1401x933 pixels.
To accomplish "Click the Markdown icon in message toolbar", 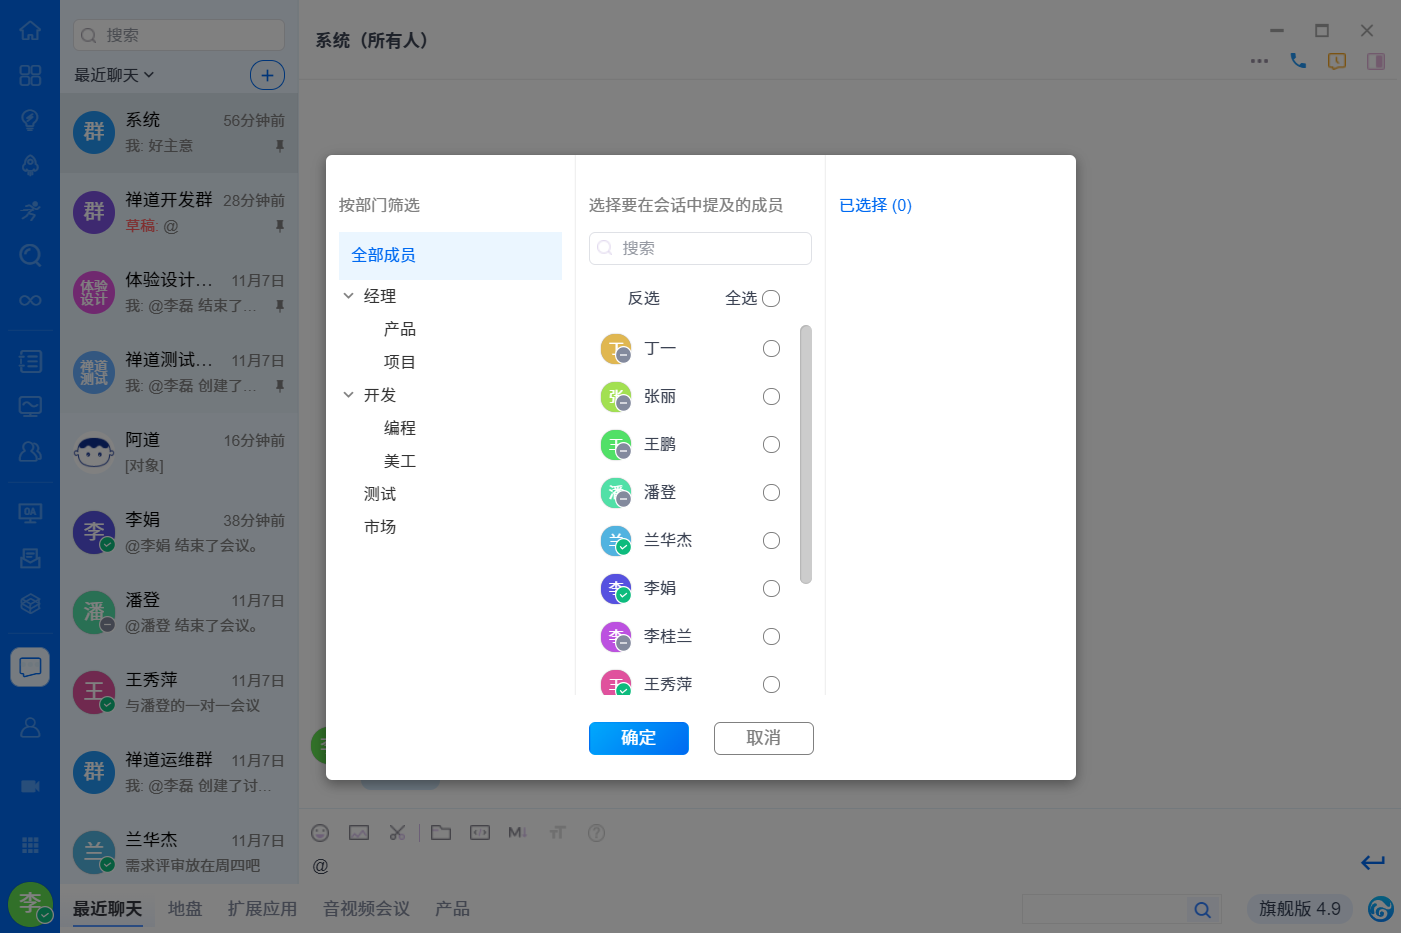I will 517,832.
